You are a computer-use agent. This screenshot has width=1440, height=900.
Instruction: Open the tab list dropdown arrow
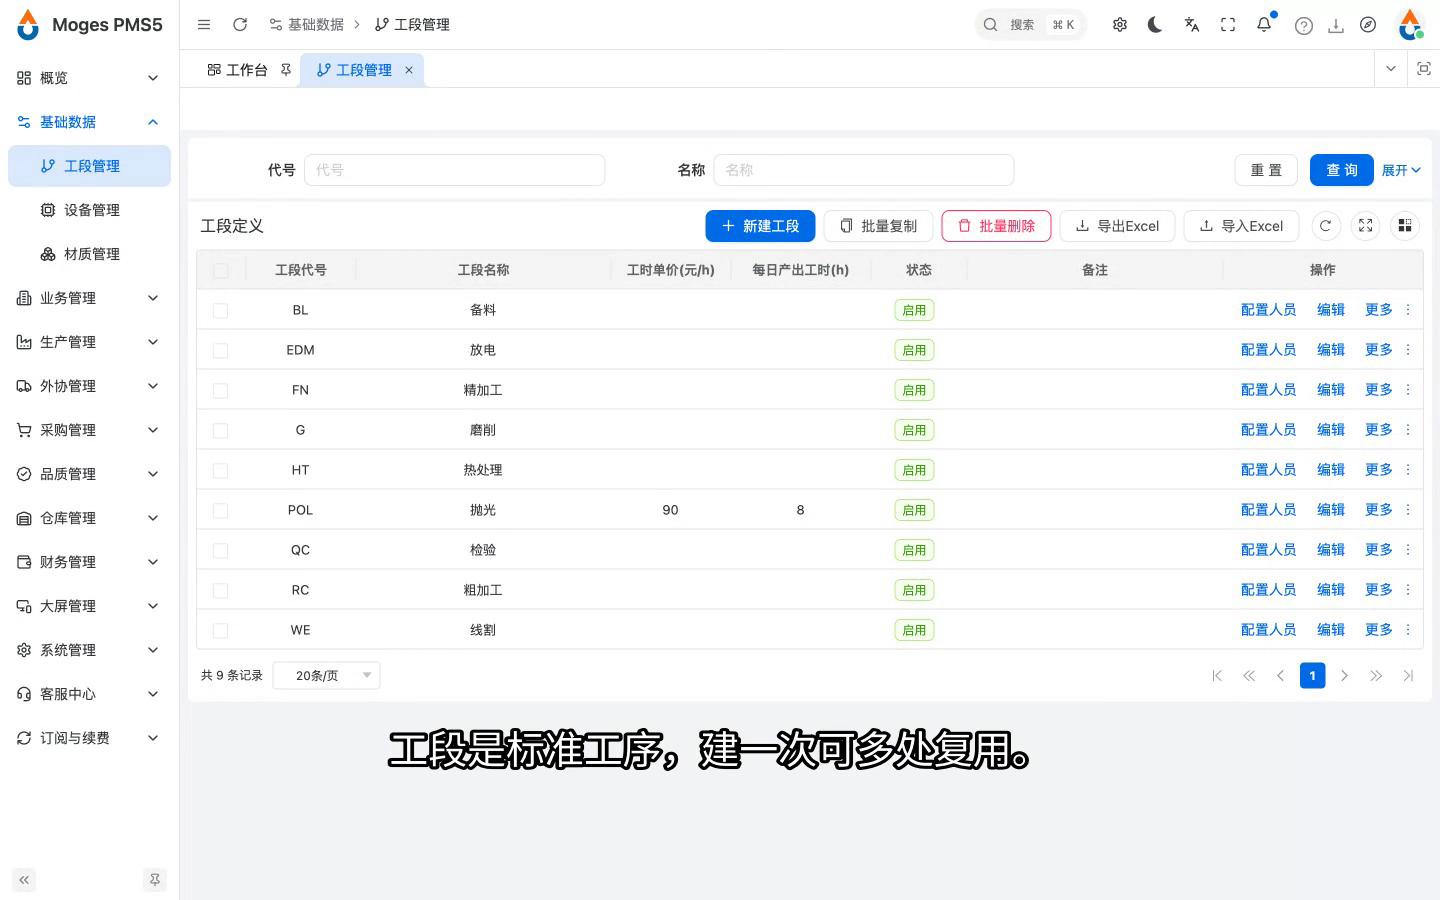(1391, 69)
